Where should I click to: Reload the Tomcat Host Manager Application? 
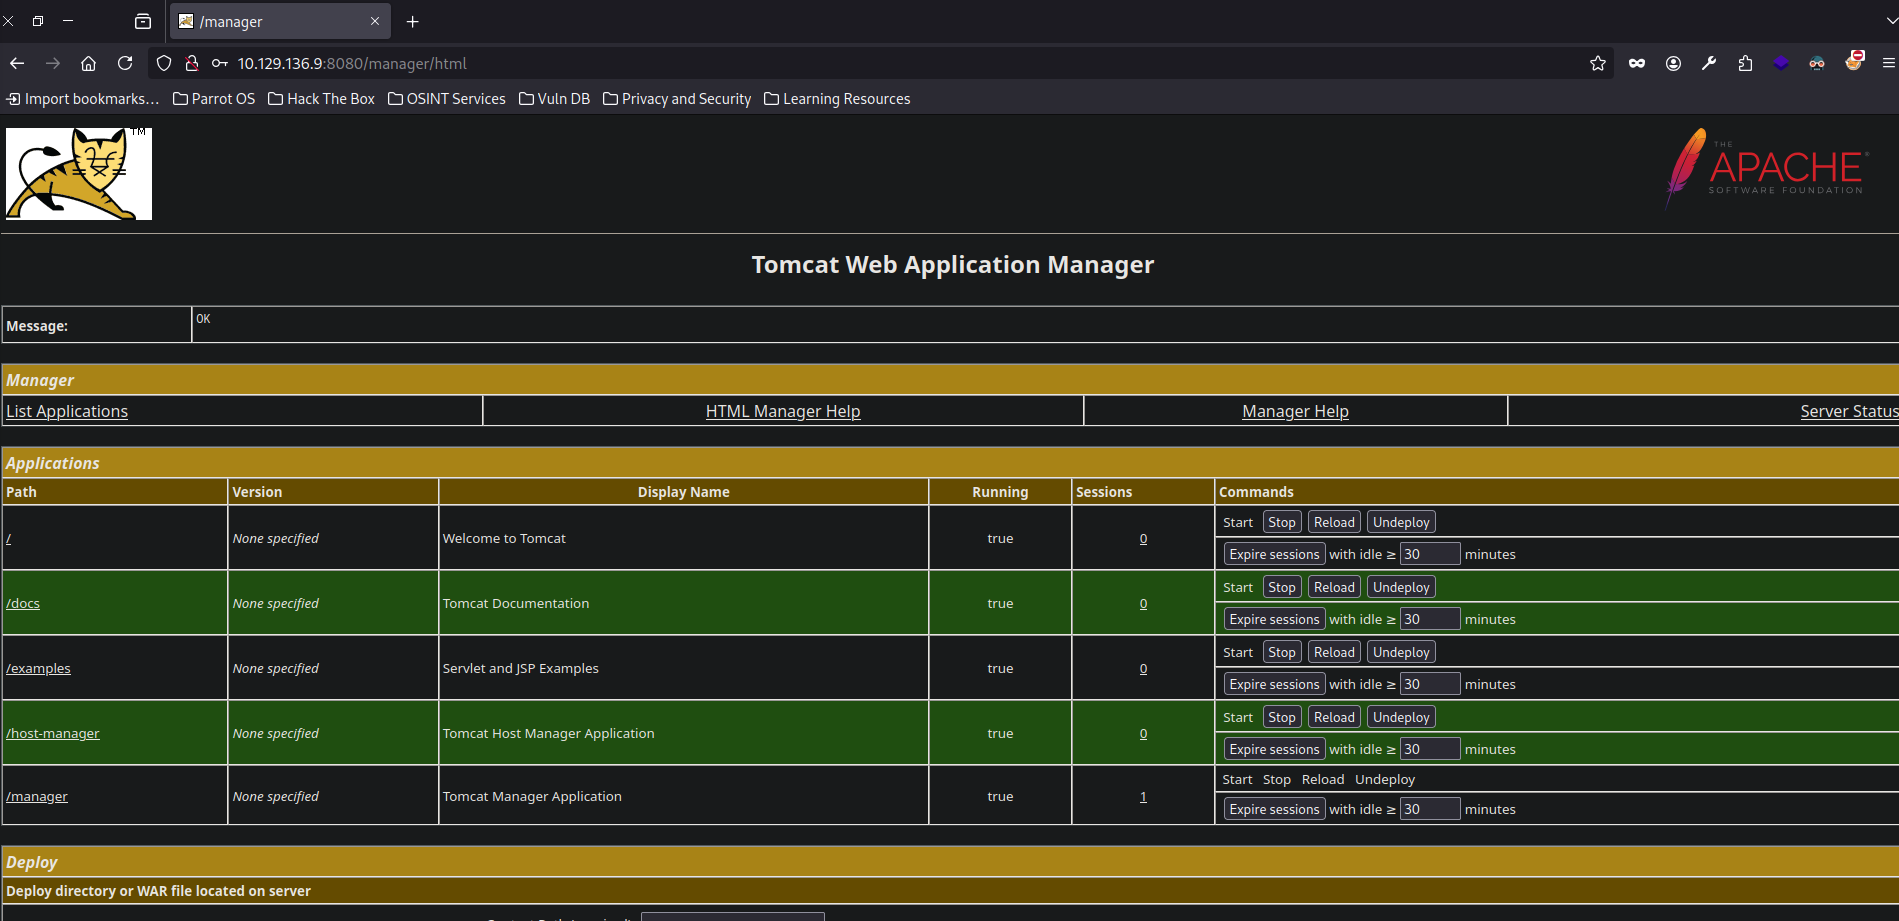click(x=1334, y=717)
